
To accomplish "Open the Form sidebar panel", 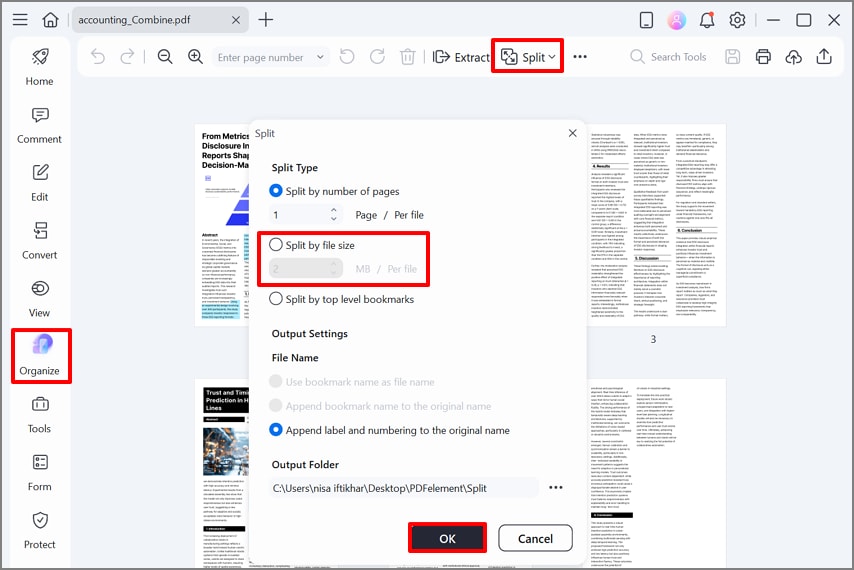I will click(39, 473).
